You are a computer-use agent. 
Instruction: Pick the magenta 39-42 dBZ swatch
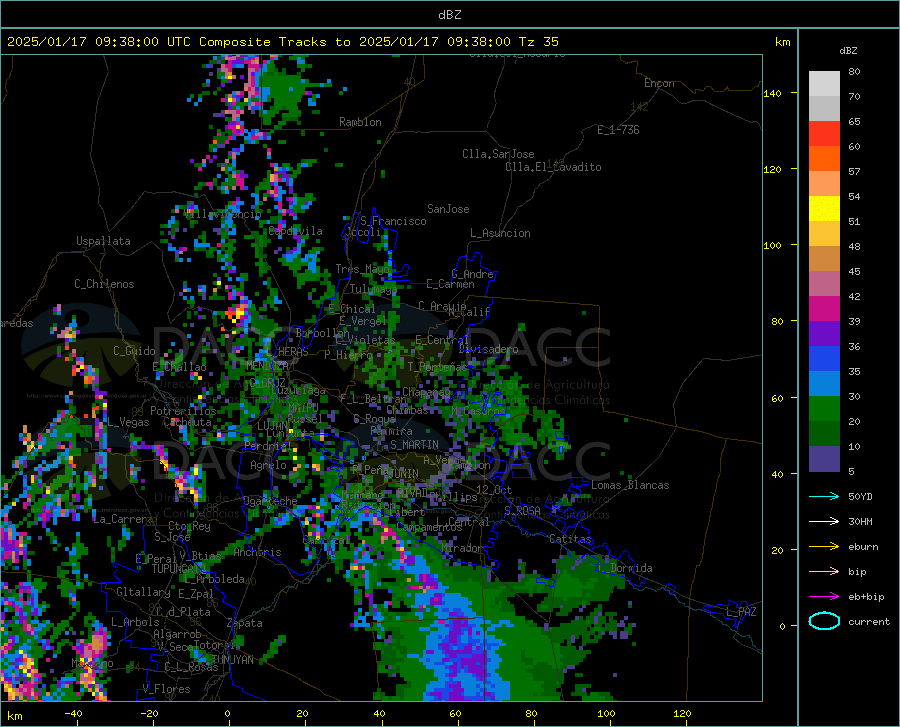(x=824, y=309)
